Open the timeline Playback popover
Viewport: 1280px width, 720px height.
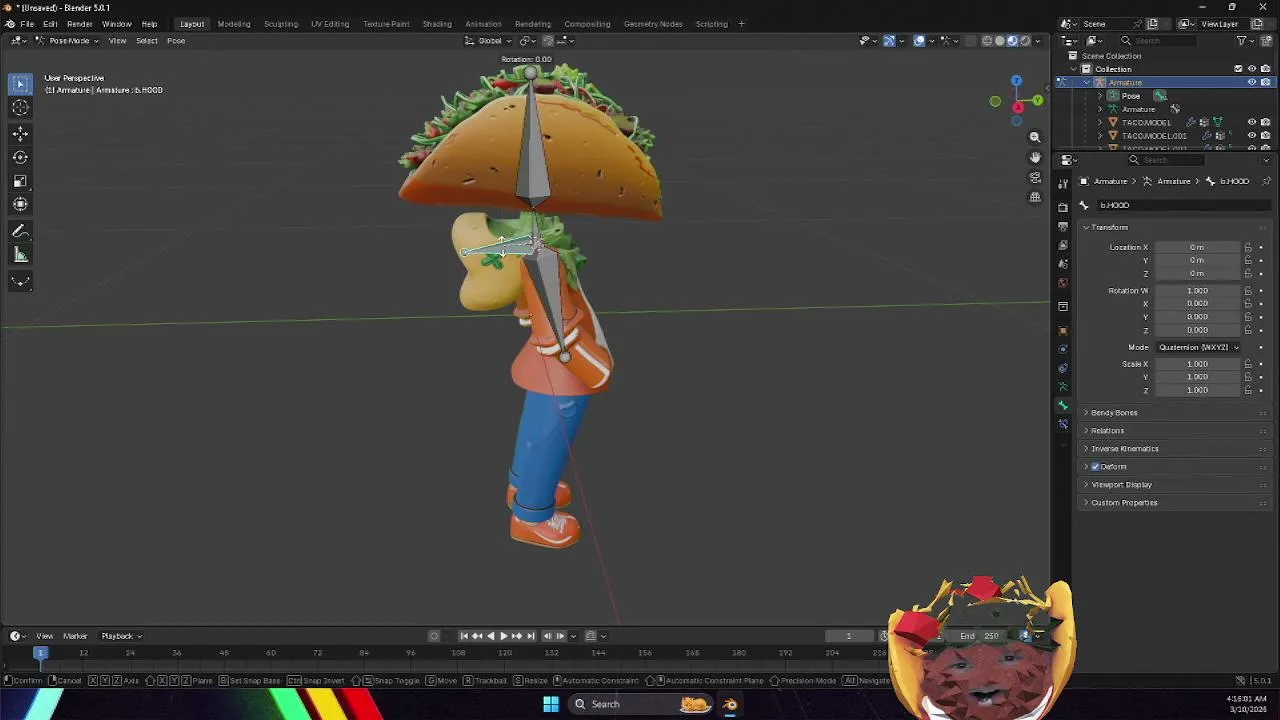point(121,636)
